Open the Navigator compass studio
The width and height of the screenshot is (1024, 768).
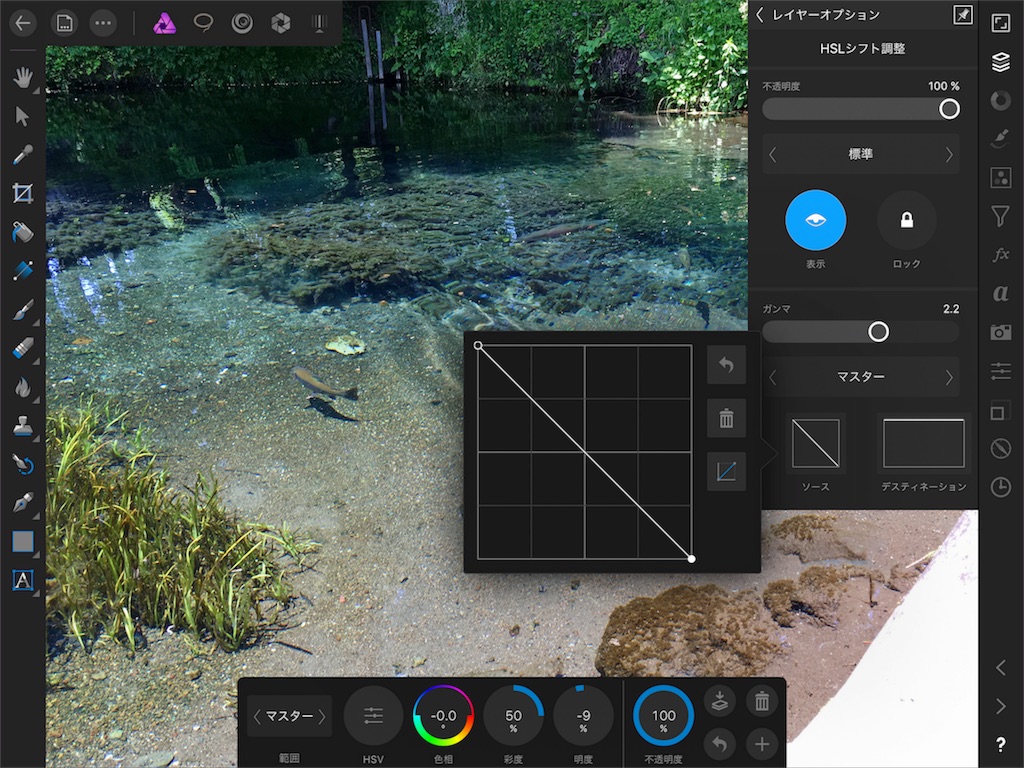pyautogui.click(x=1000, y=448)
